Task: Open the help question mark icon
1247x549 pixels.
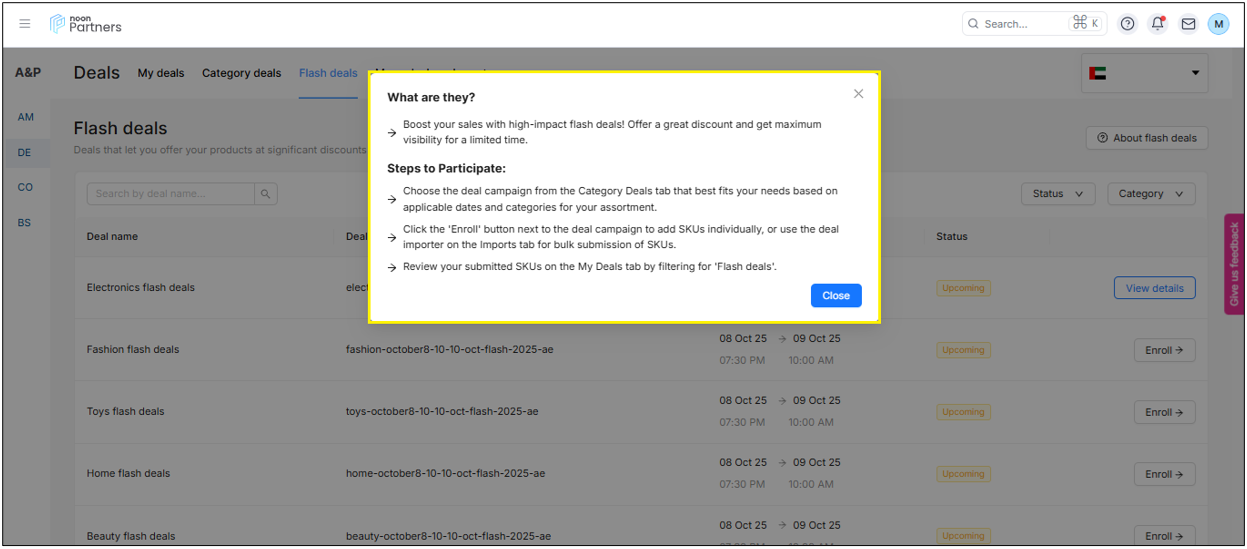Action: coord(1127,24)
